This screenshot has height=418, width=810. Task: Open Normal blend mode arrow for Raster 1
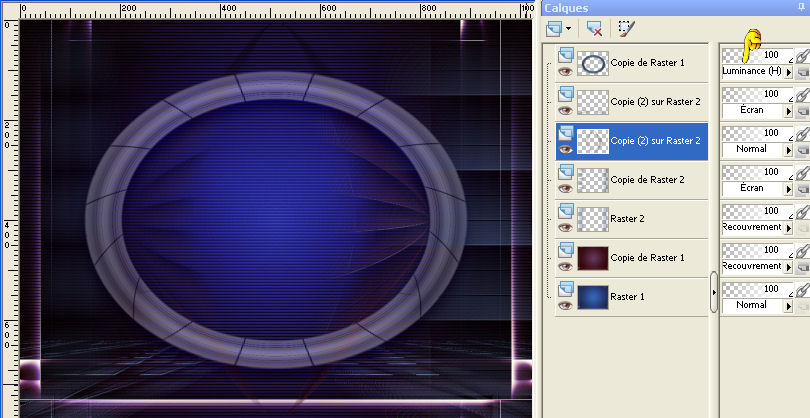[788, 306]
